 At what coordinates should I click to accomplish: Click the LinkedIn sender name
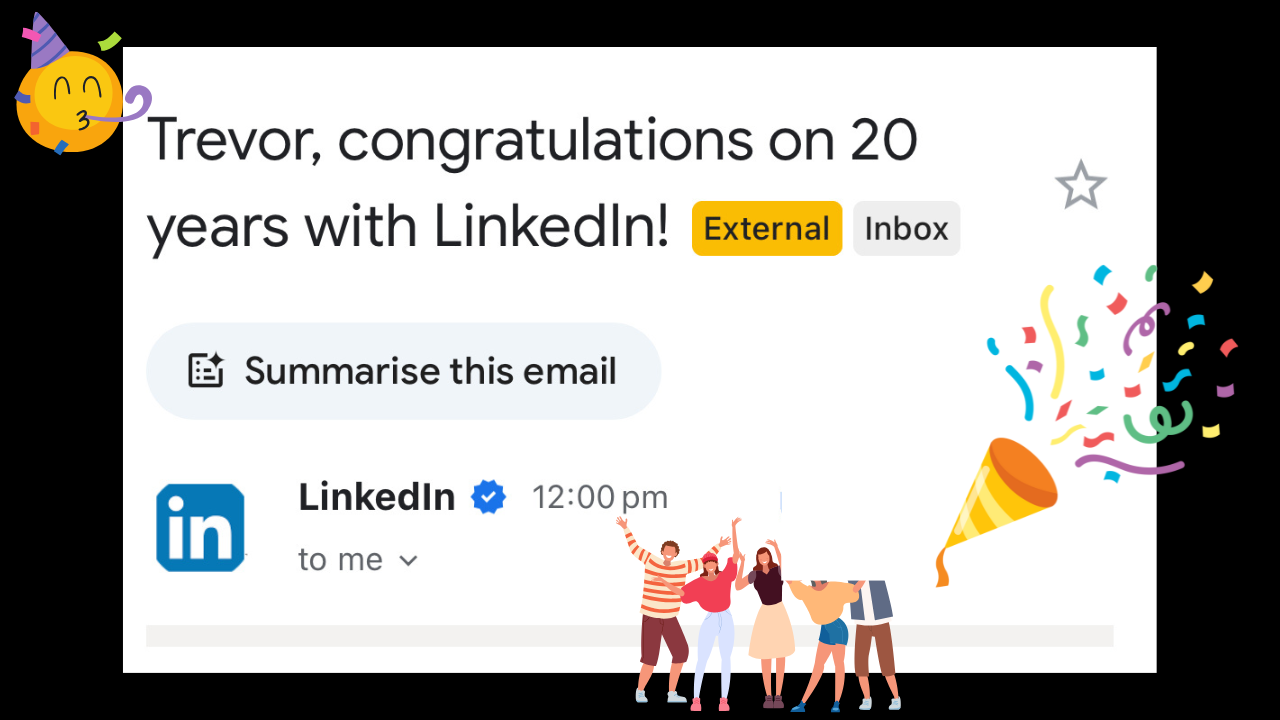377,497
